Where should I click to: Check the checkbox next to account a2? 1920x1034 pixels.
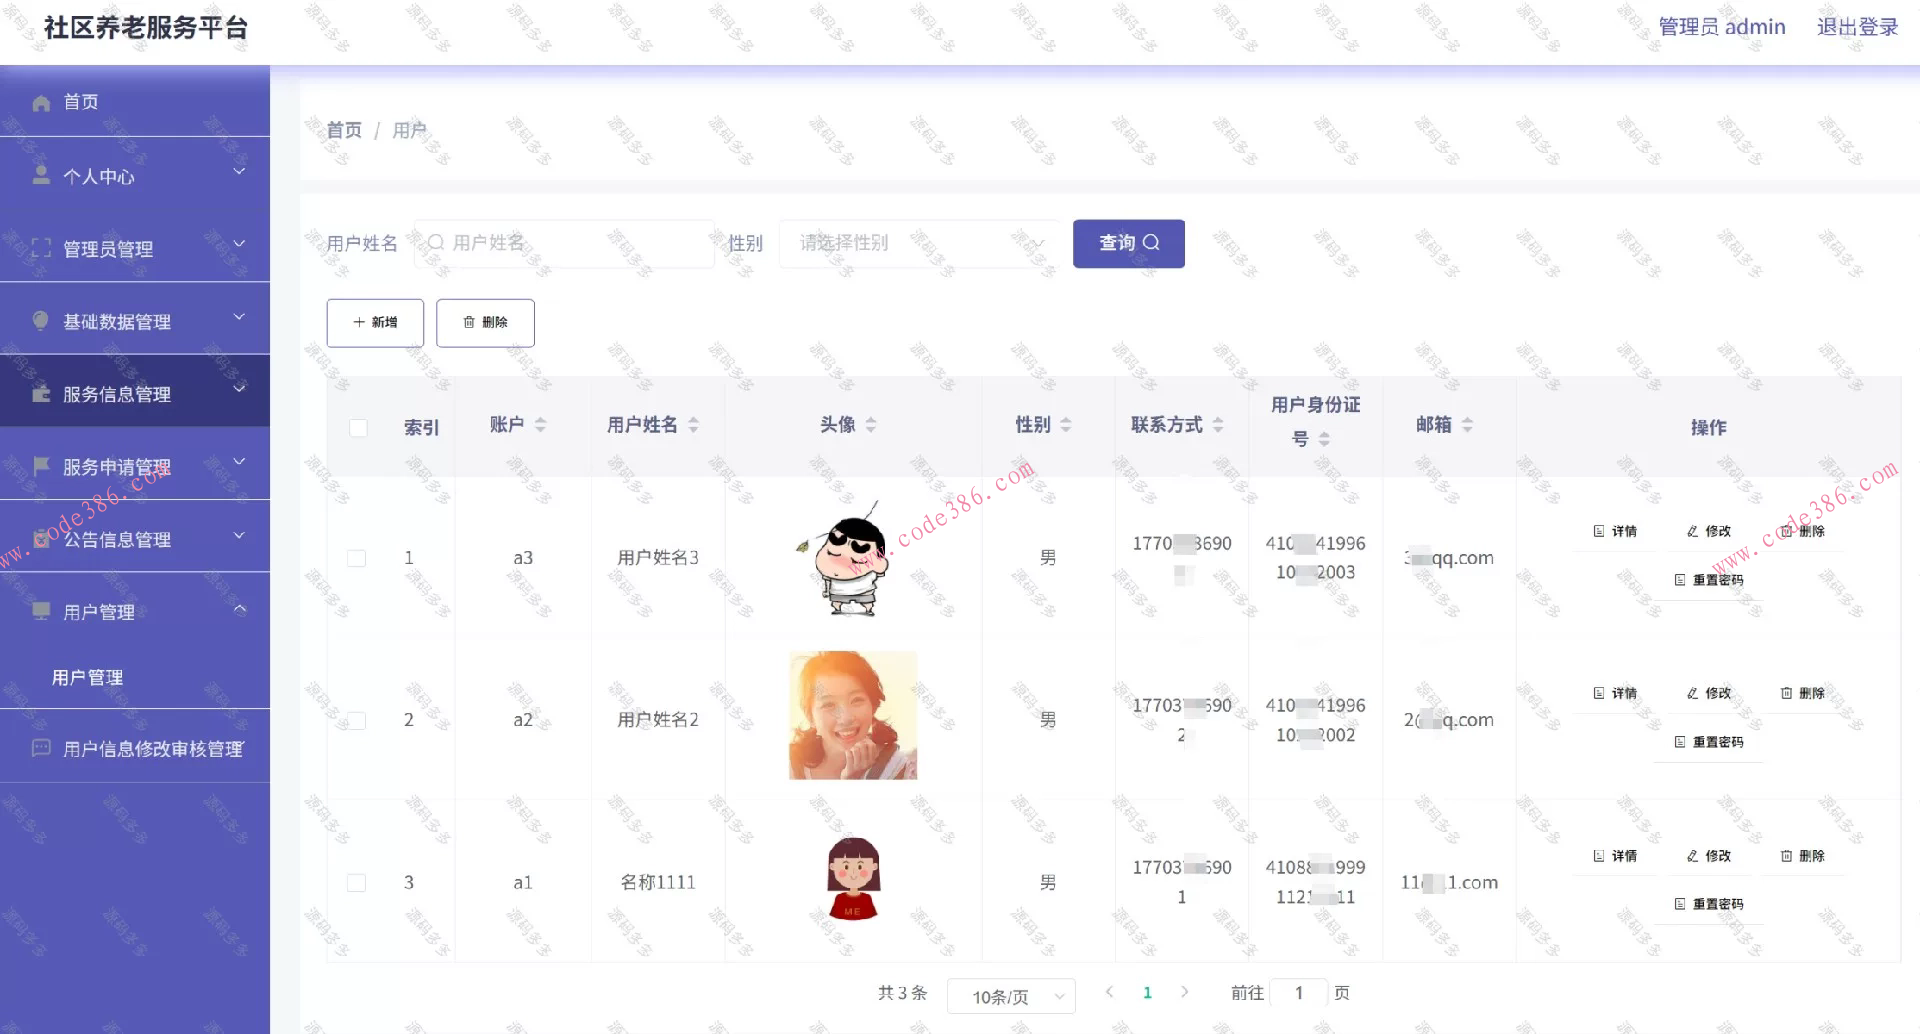pos(357,718)
